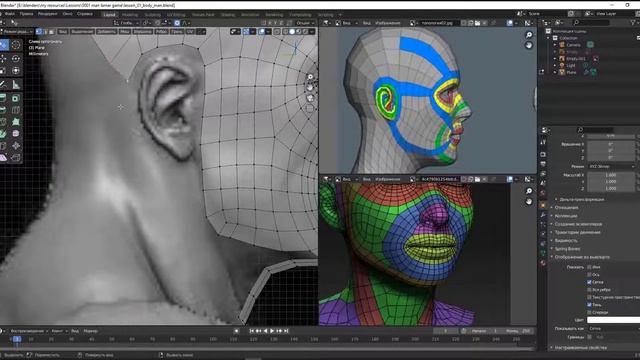Select the Inset Faces tool
The image size is (640, 360).
tap(16, 98)
